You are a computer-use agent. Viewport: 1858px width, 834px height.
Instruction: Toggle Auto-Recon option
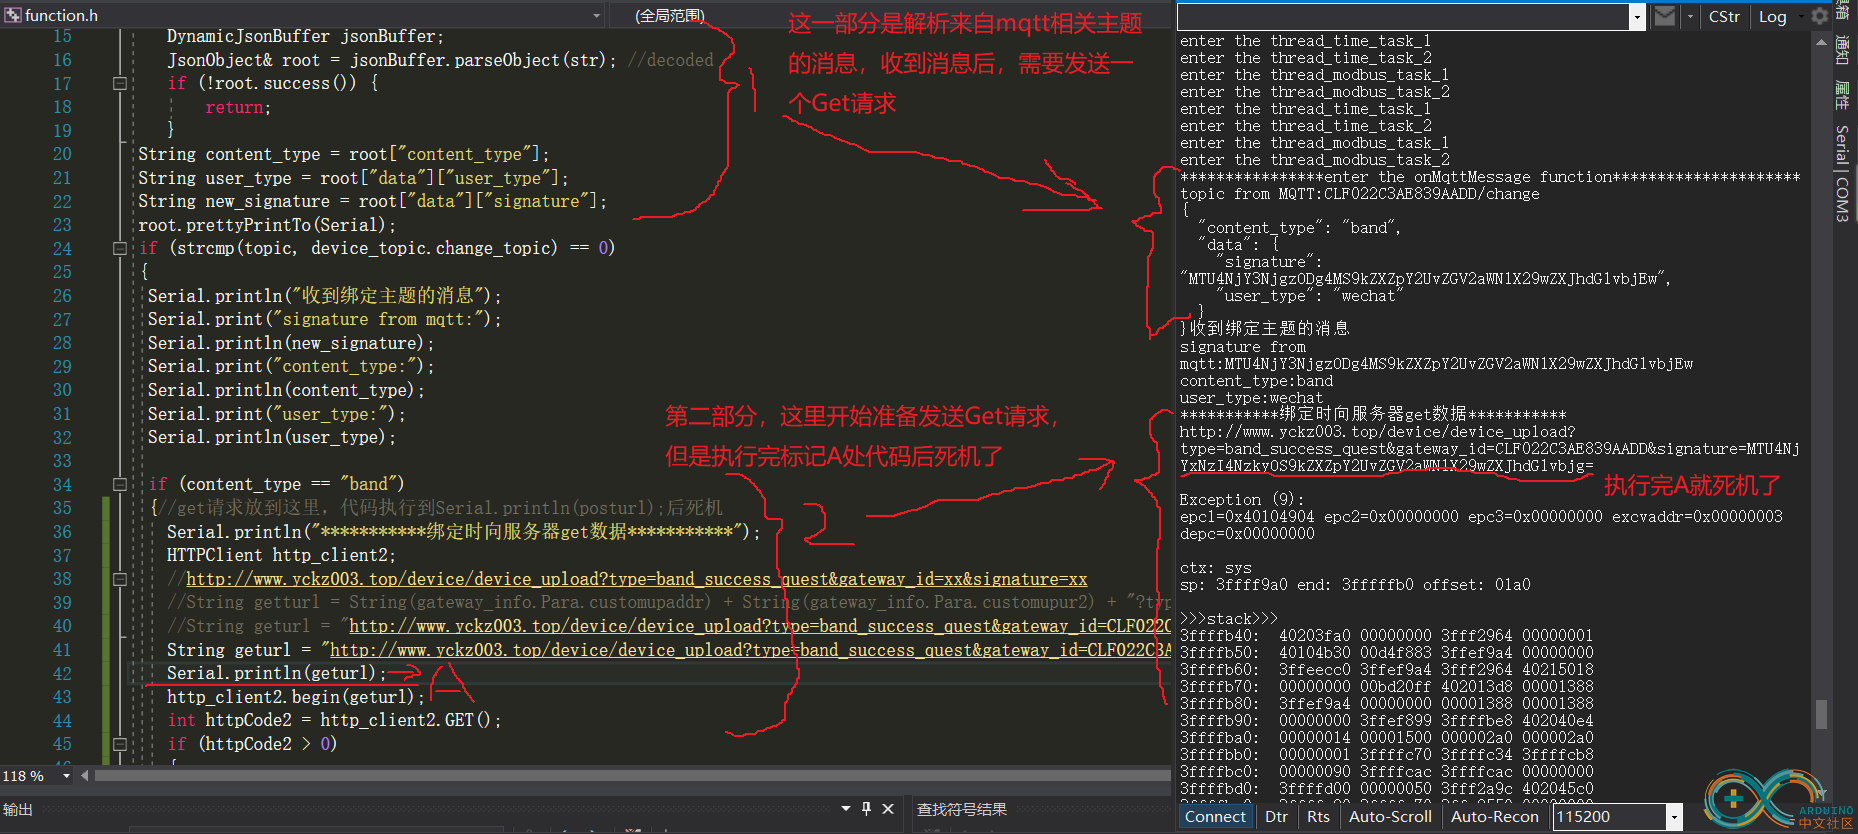tap(1494, 817)
